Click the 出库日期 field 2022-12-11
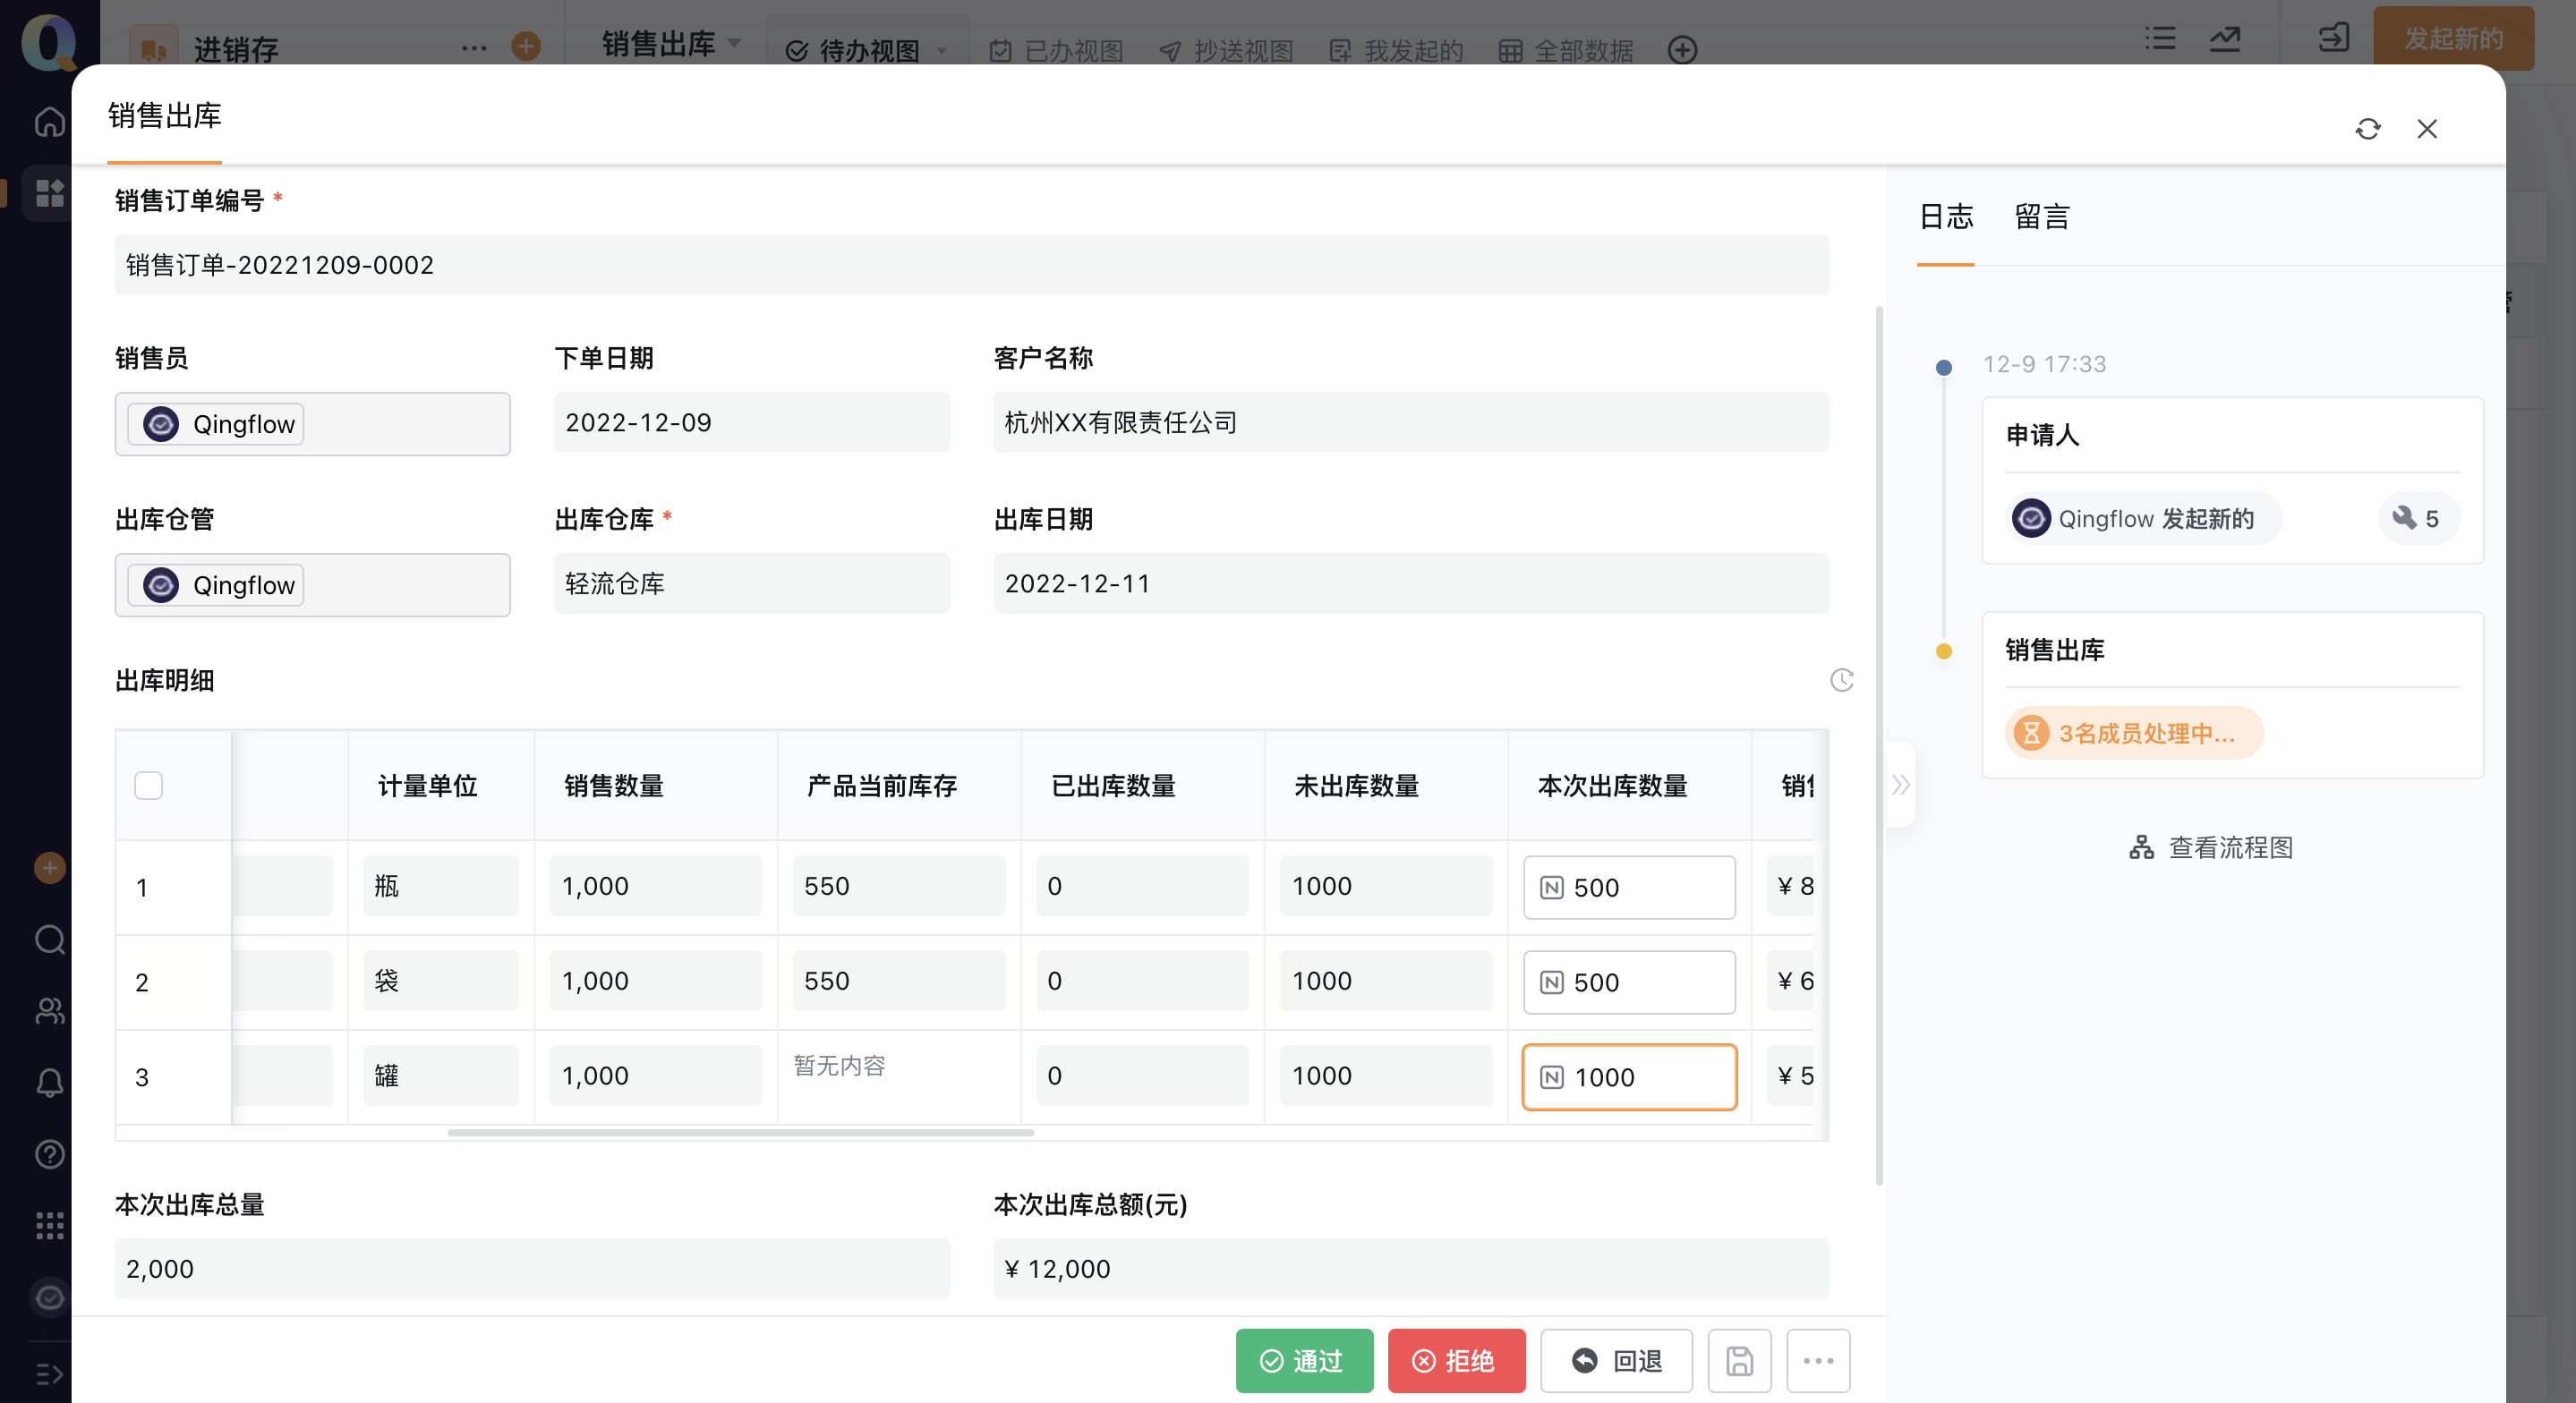2576x1403 pixels. pyautogui.click(x=1410, y=583)
